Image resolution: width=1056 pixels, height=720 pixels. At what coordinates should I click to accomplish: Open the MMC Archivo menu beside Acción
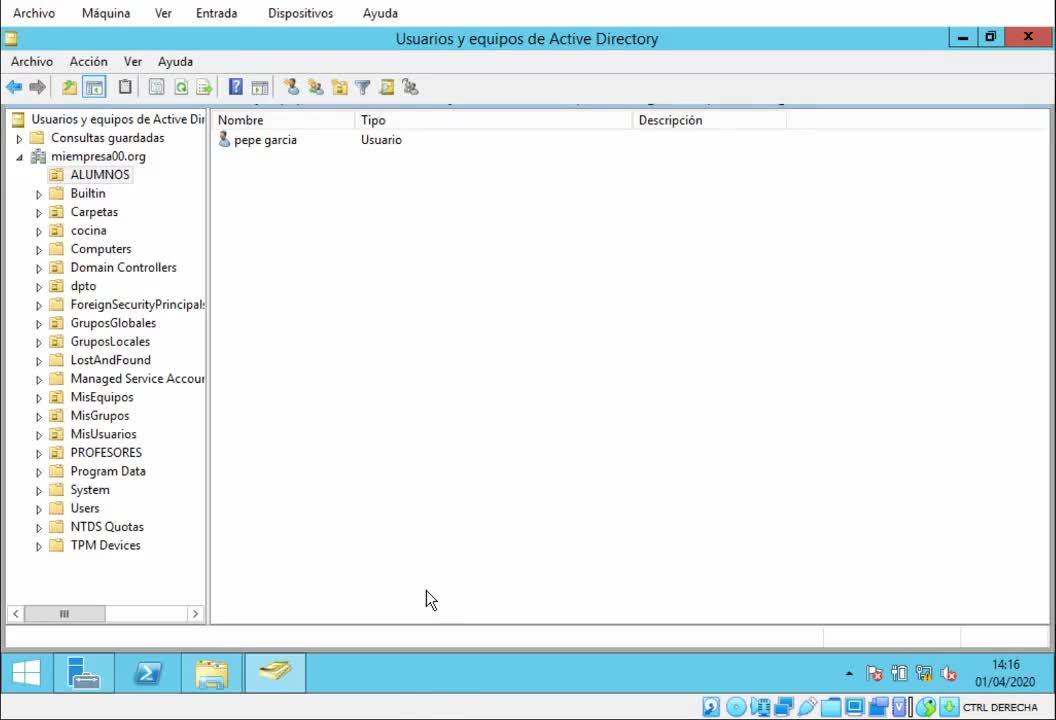point(32,61)
